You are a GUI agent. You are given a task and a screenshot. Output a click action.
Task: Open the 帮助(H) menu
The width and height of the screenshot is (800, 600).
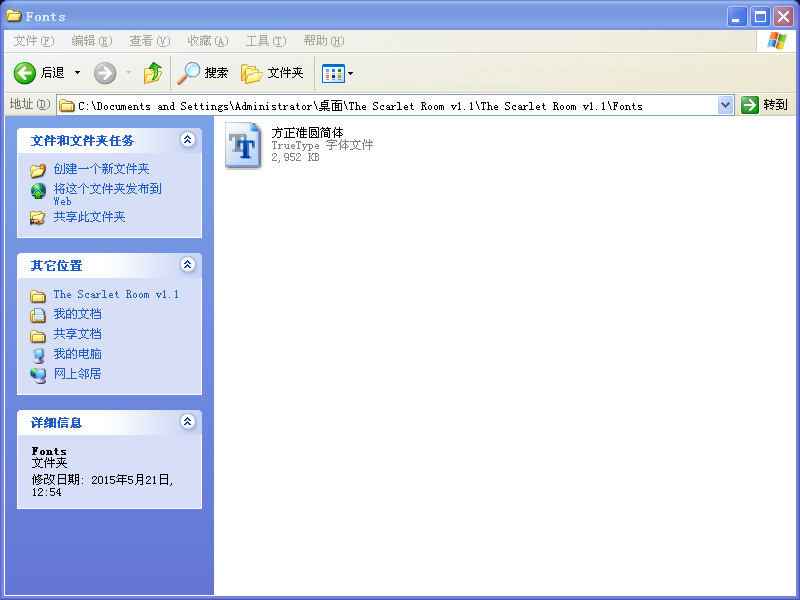tap(324, 41)
